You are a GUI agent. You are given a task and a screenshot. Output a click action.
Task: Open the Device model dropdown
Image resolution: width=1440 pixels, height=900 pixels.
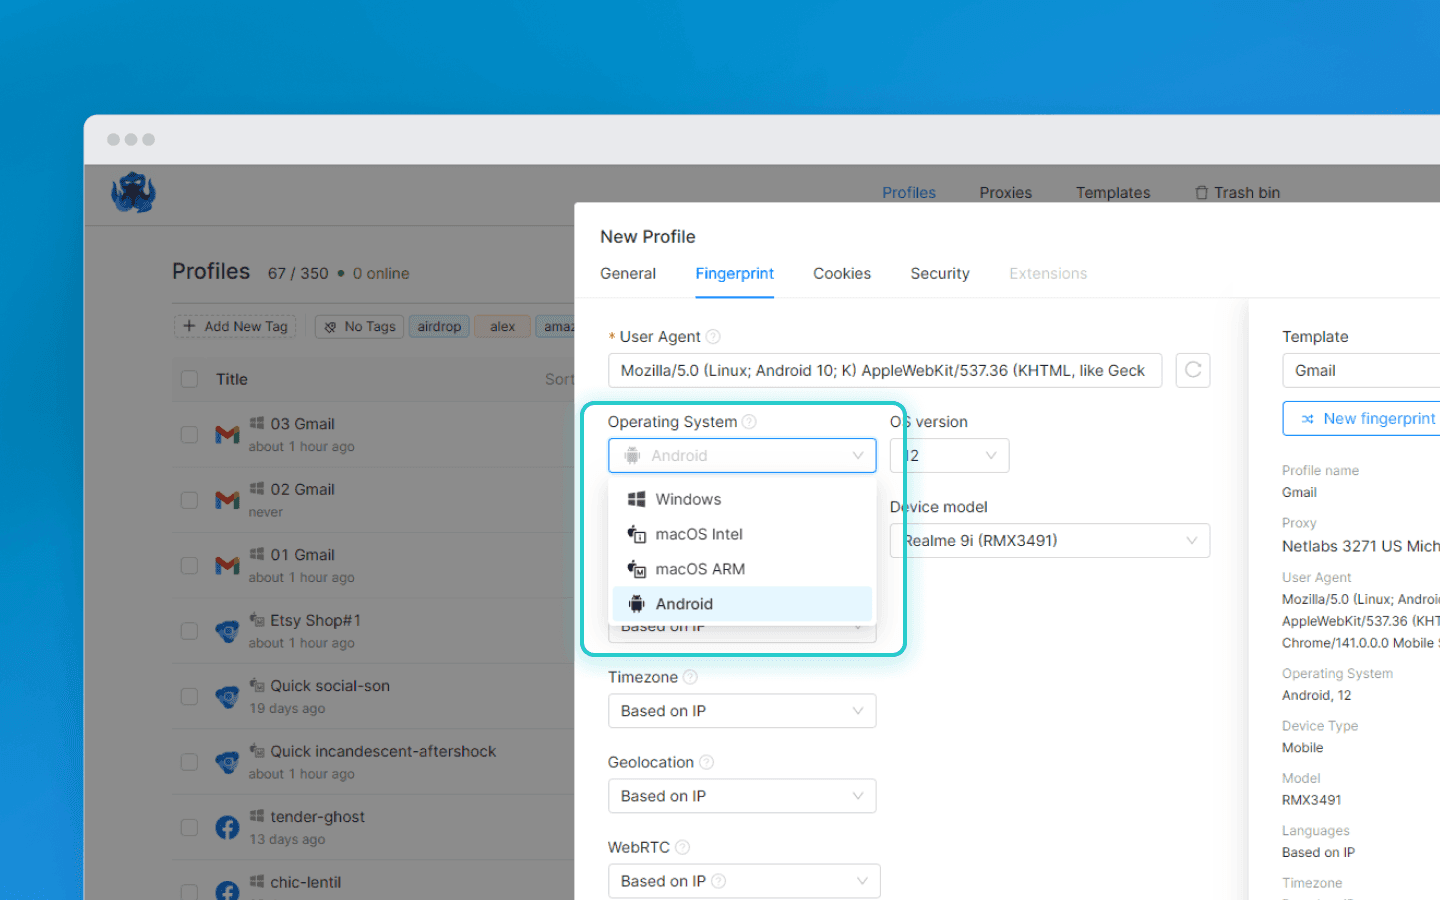[x=1050, y=541]
